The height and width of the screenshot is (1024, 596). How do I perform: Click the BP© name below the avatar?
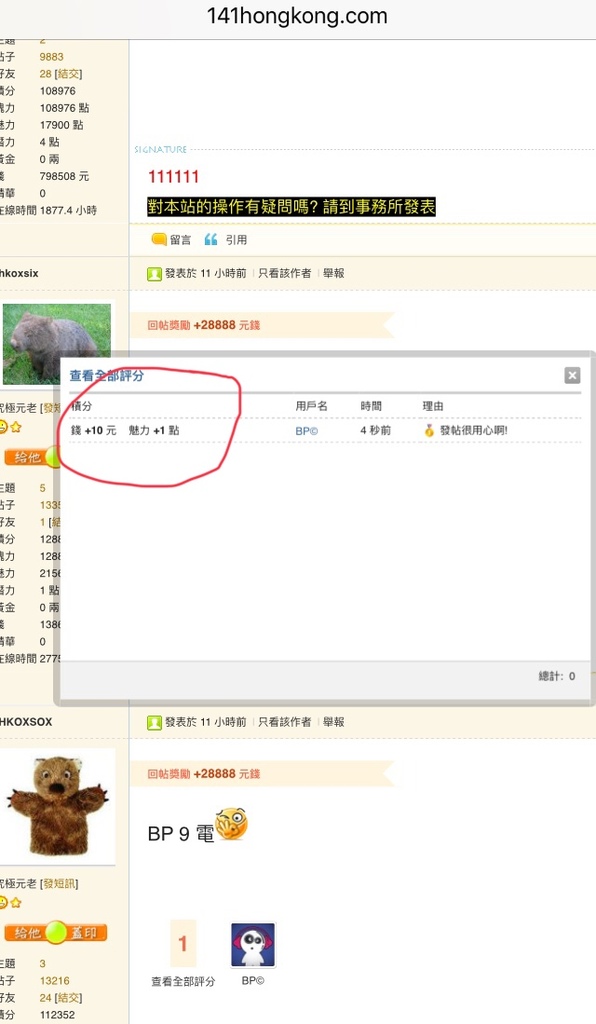click(253, 981)
